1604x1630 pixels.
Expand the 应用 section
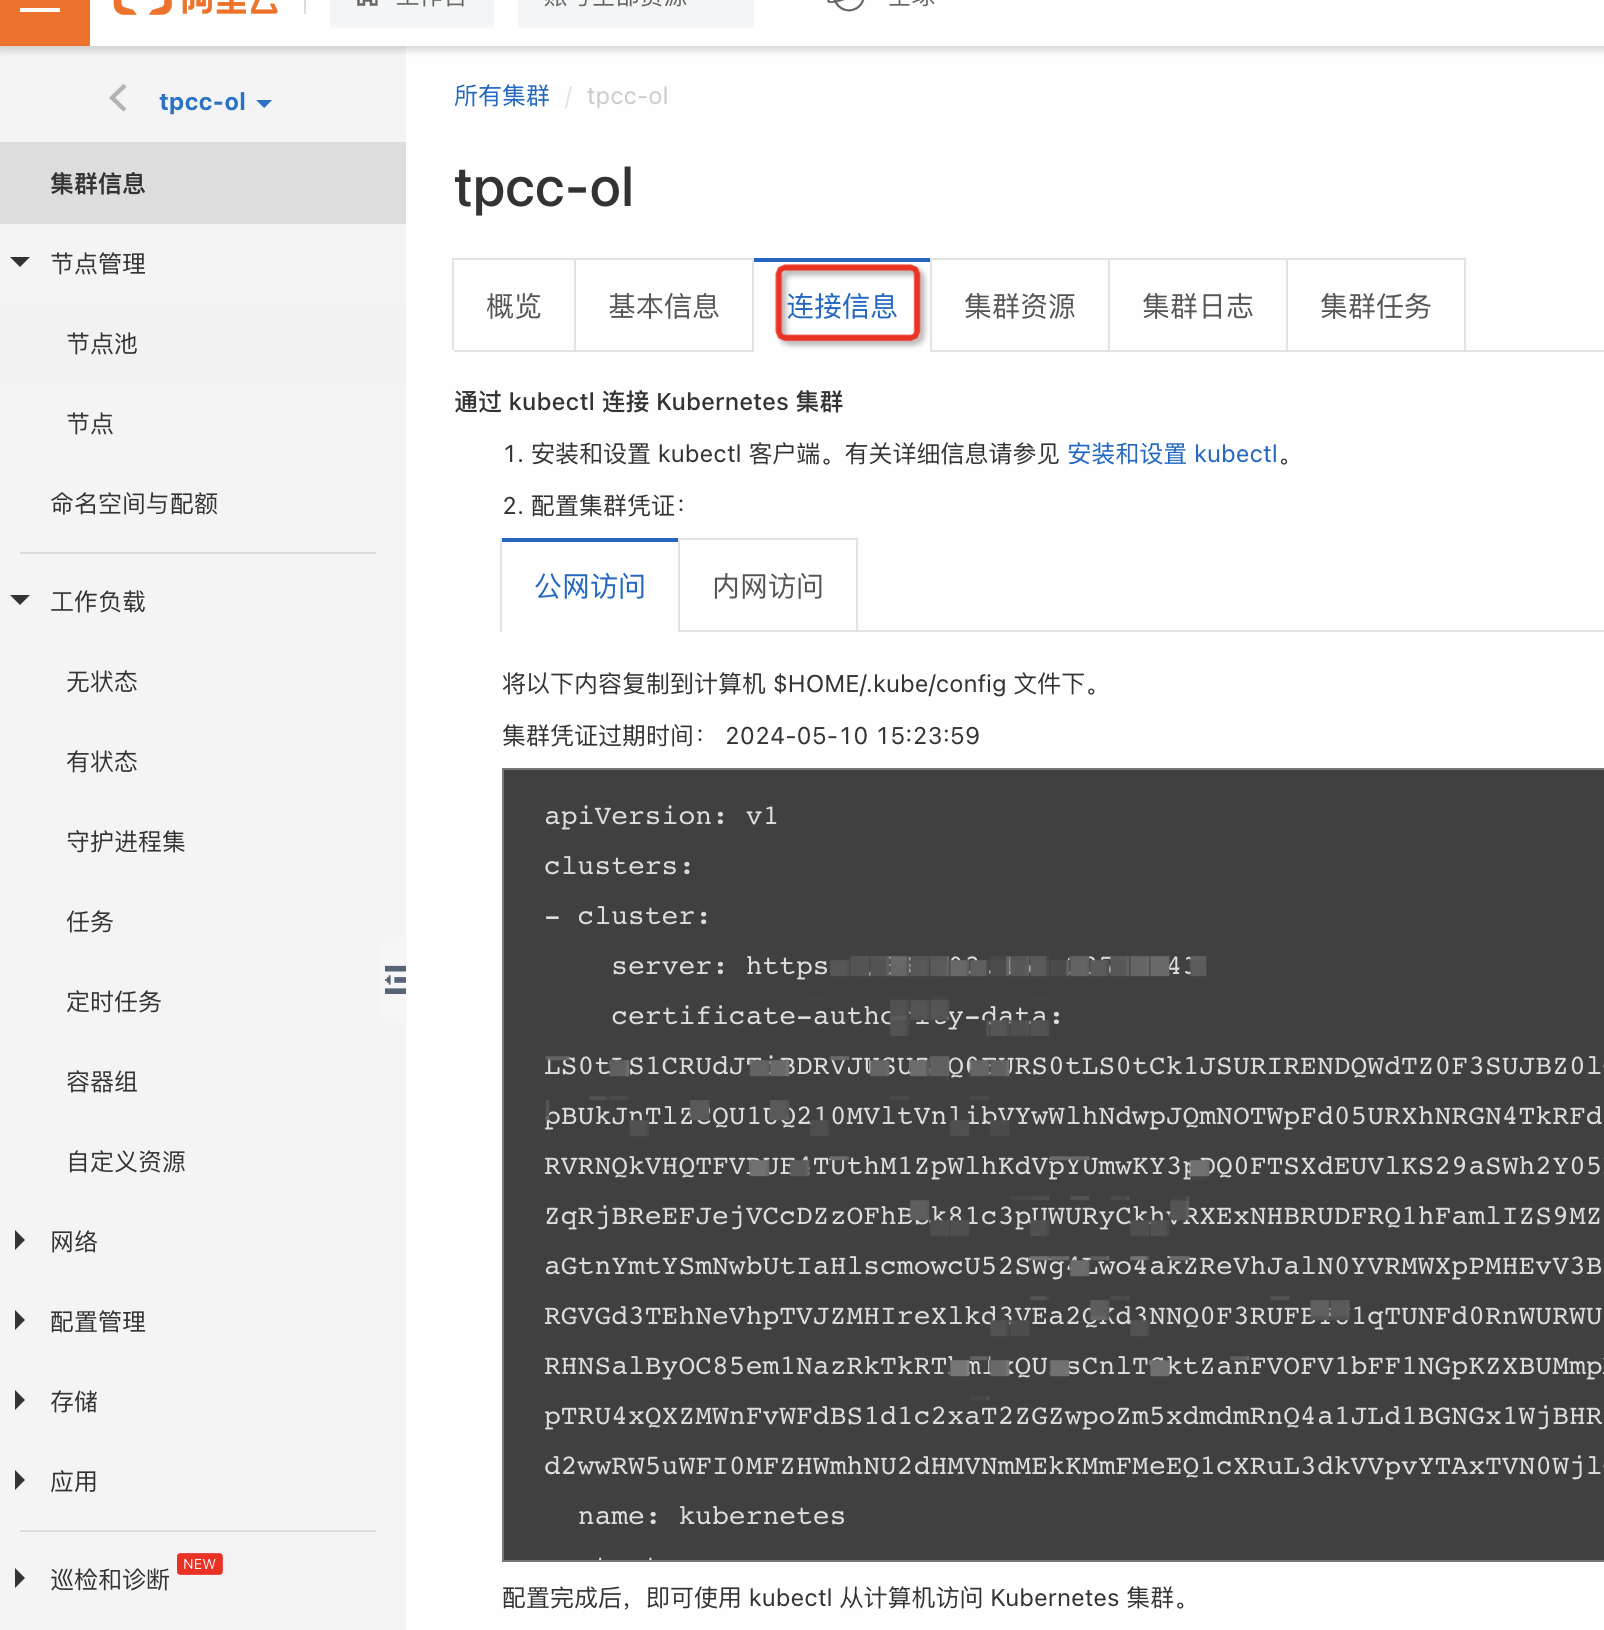click(x=20, y=1481)
